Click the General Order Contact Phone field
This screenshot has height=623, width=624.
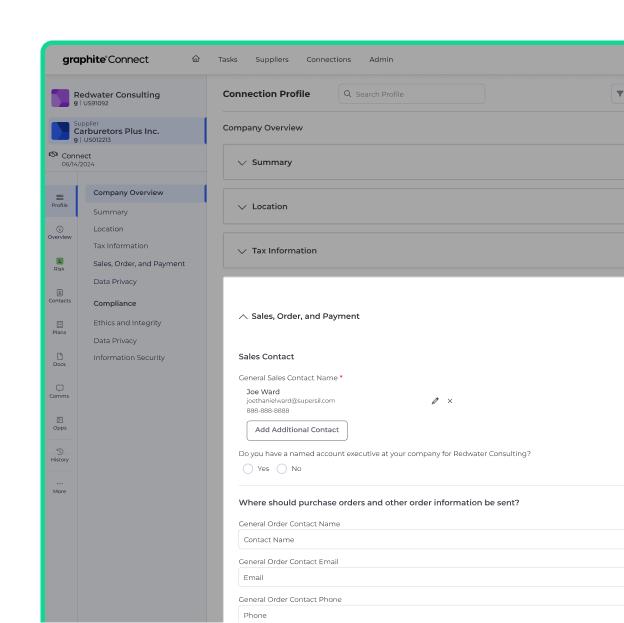coord(431,614)
